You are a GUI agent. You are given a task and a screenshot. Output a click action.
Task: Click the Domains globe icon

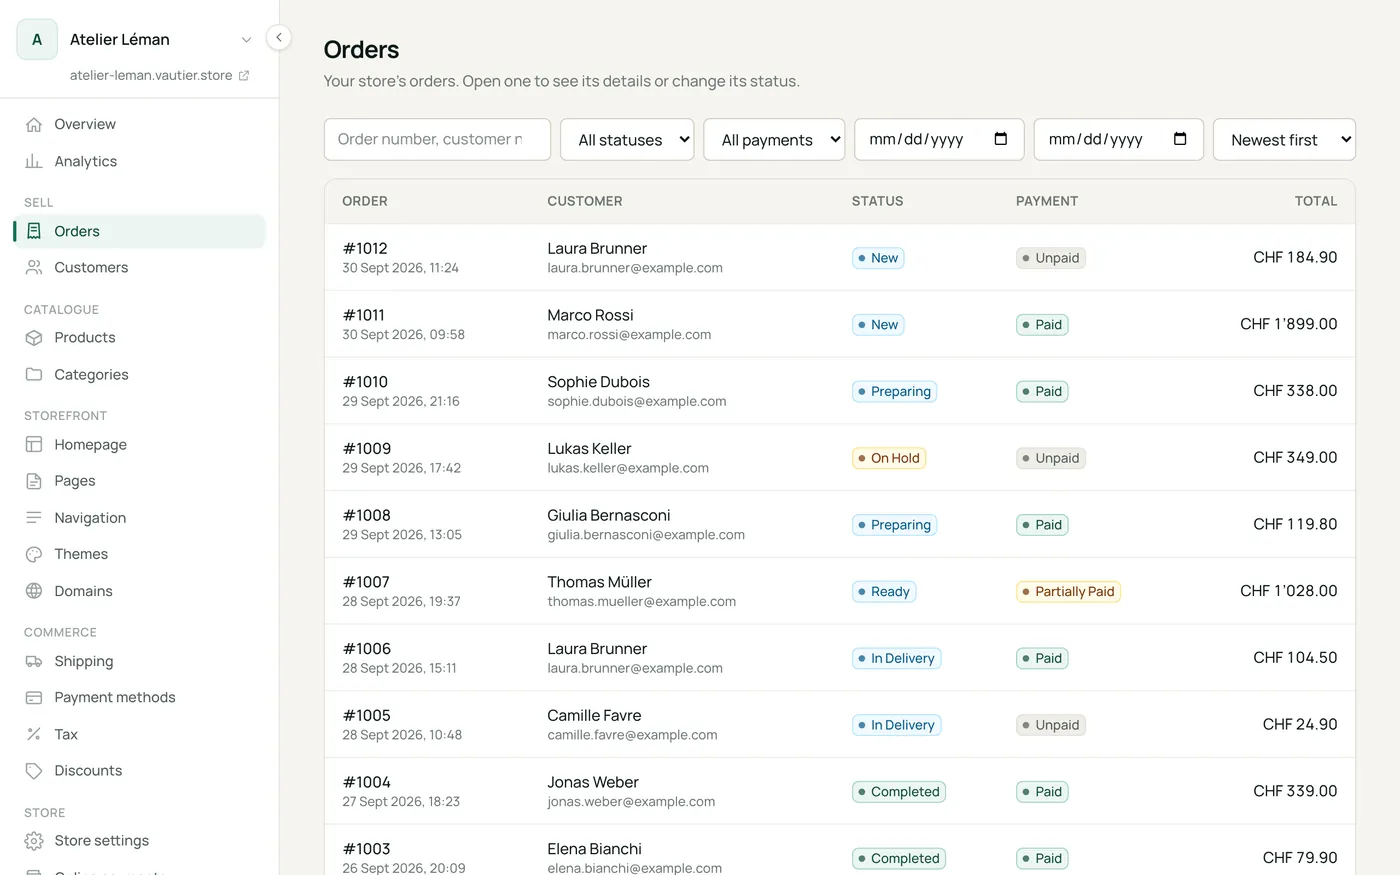[x=34, y=591]
